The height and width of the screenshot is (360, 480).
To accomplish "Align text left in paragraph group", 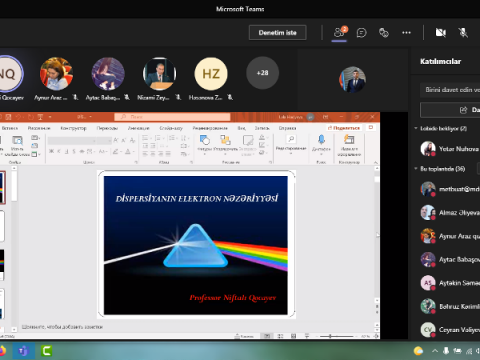I will (145, 154).
